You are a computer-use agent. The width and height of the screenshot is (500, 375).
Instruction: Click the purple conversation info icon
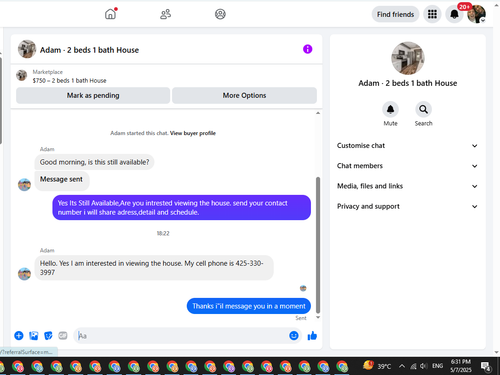[x=307, y=49]
